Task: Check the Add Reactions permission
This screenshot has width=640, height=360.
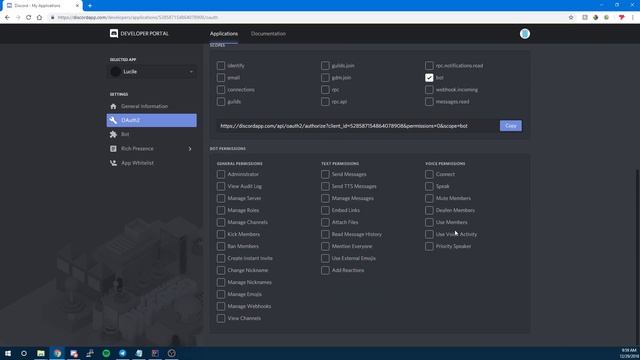Action: pos(325,270)
